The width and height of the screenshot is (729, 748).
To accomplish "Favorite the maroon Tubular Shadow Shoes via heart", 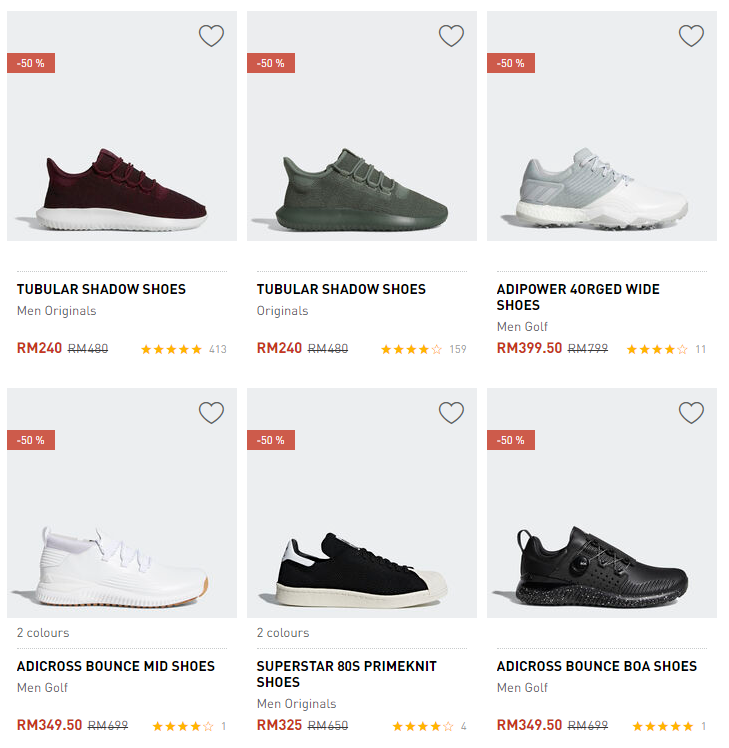I will coord(211,36).
